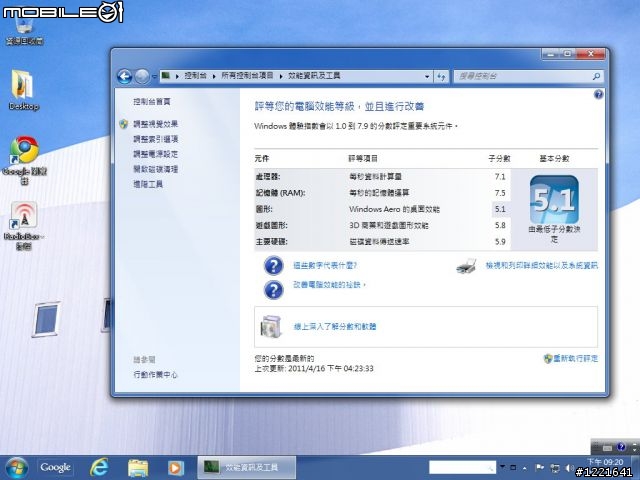This screenshot has height=480, width=640.
Task: Select 所有控制台項目 in the breadcrumb
Action: (247, 76)
